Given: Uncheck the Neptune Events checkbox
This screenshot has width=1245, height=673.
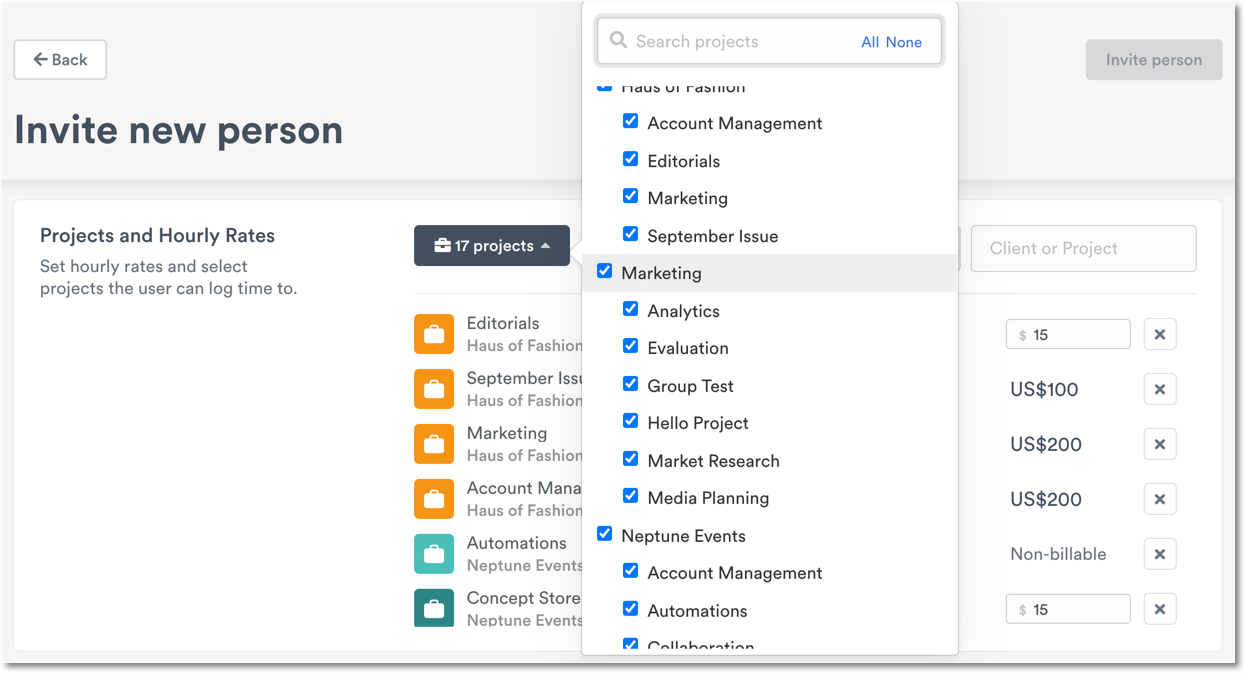Looking at the screenshot, I should pos(604,535).
